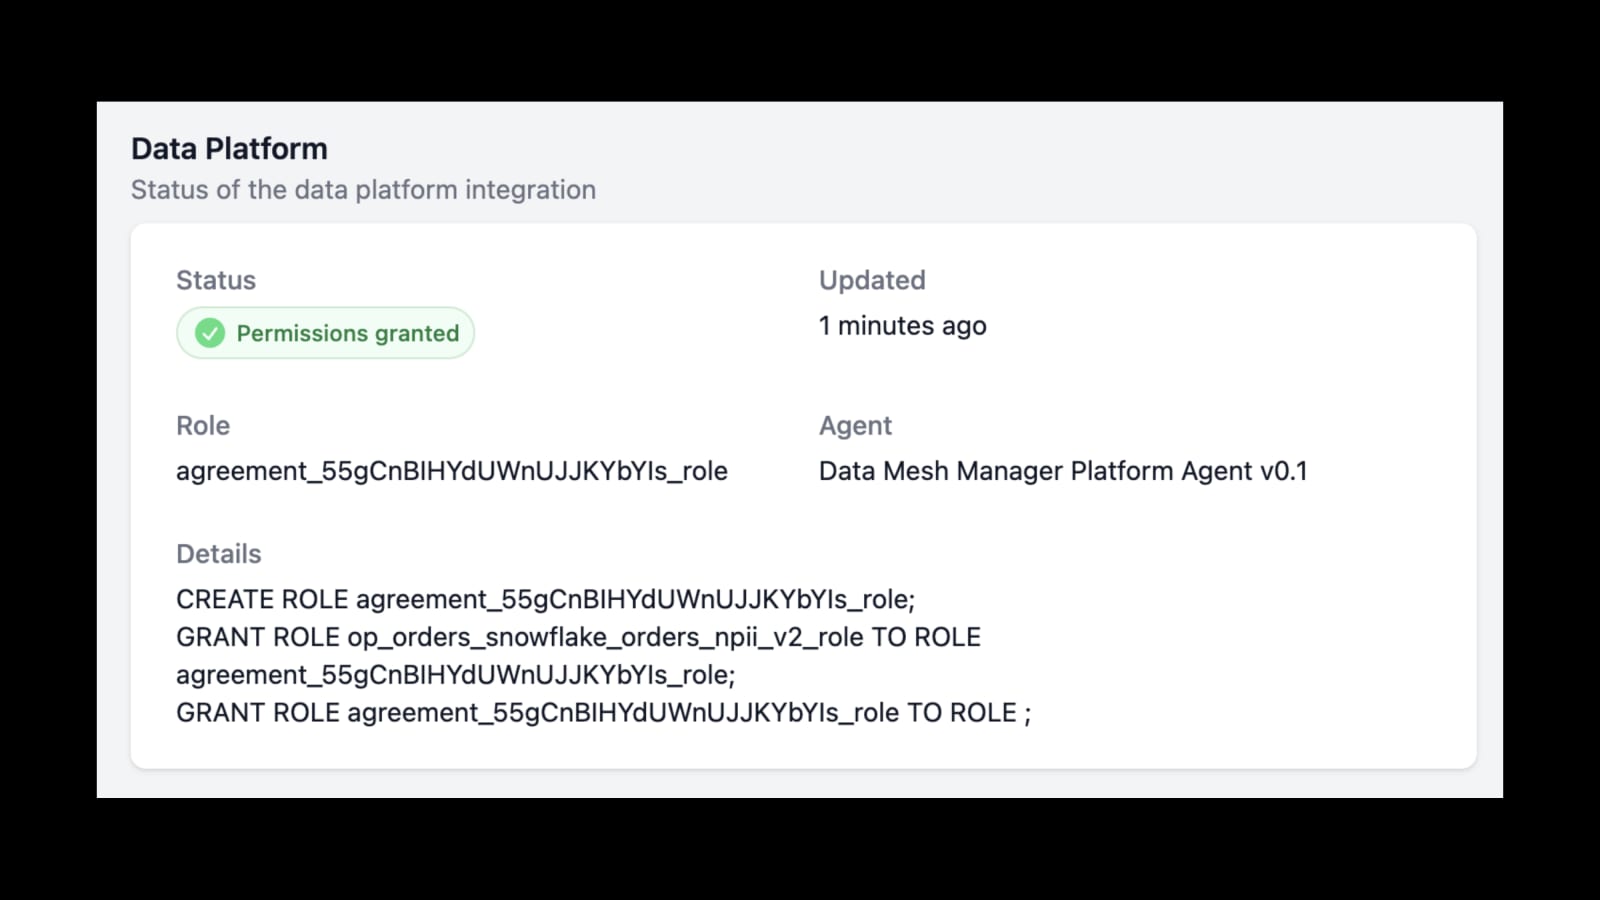The width and height of the screenshot is (1600, 900).
Task: Click the "CREATE ROLE" keyword in Details
Action: point(262,599)
